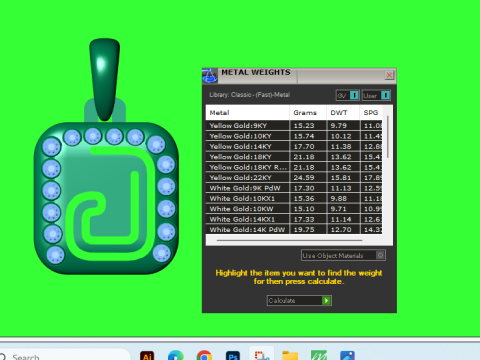The width and height of the screenshot is (480, 360).
Task: Open Microsoft Edge from the taskbar
Action: tap(176, 355)
